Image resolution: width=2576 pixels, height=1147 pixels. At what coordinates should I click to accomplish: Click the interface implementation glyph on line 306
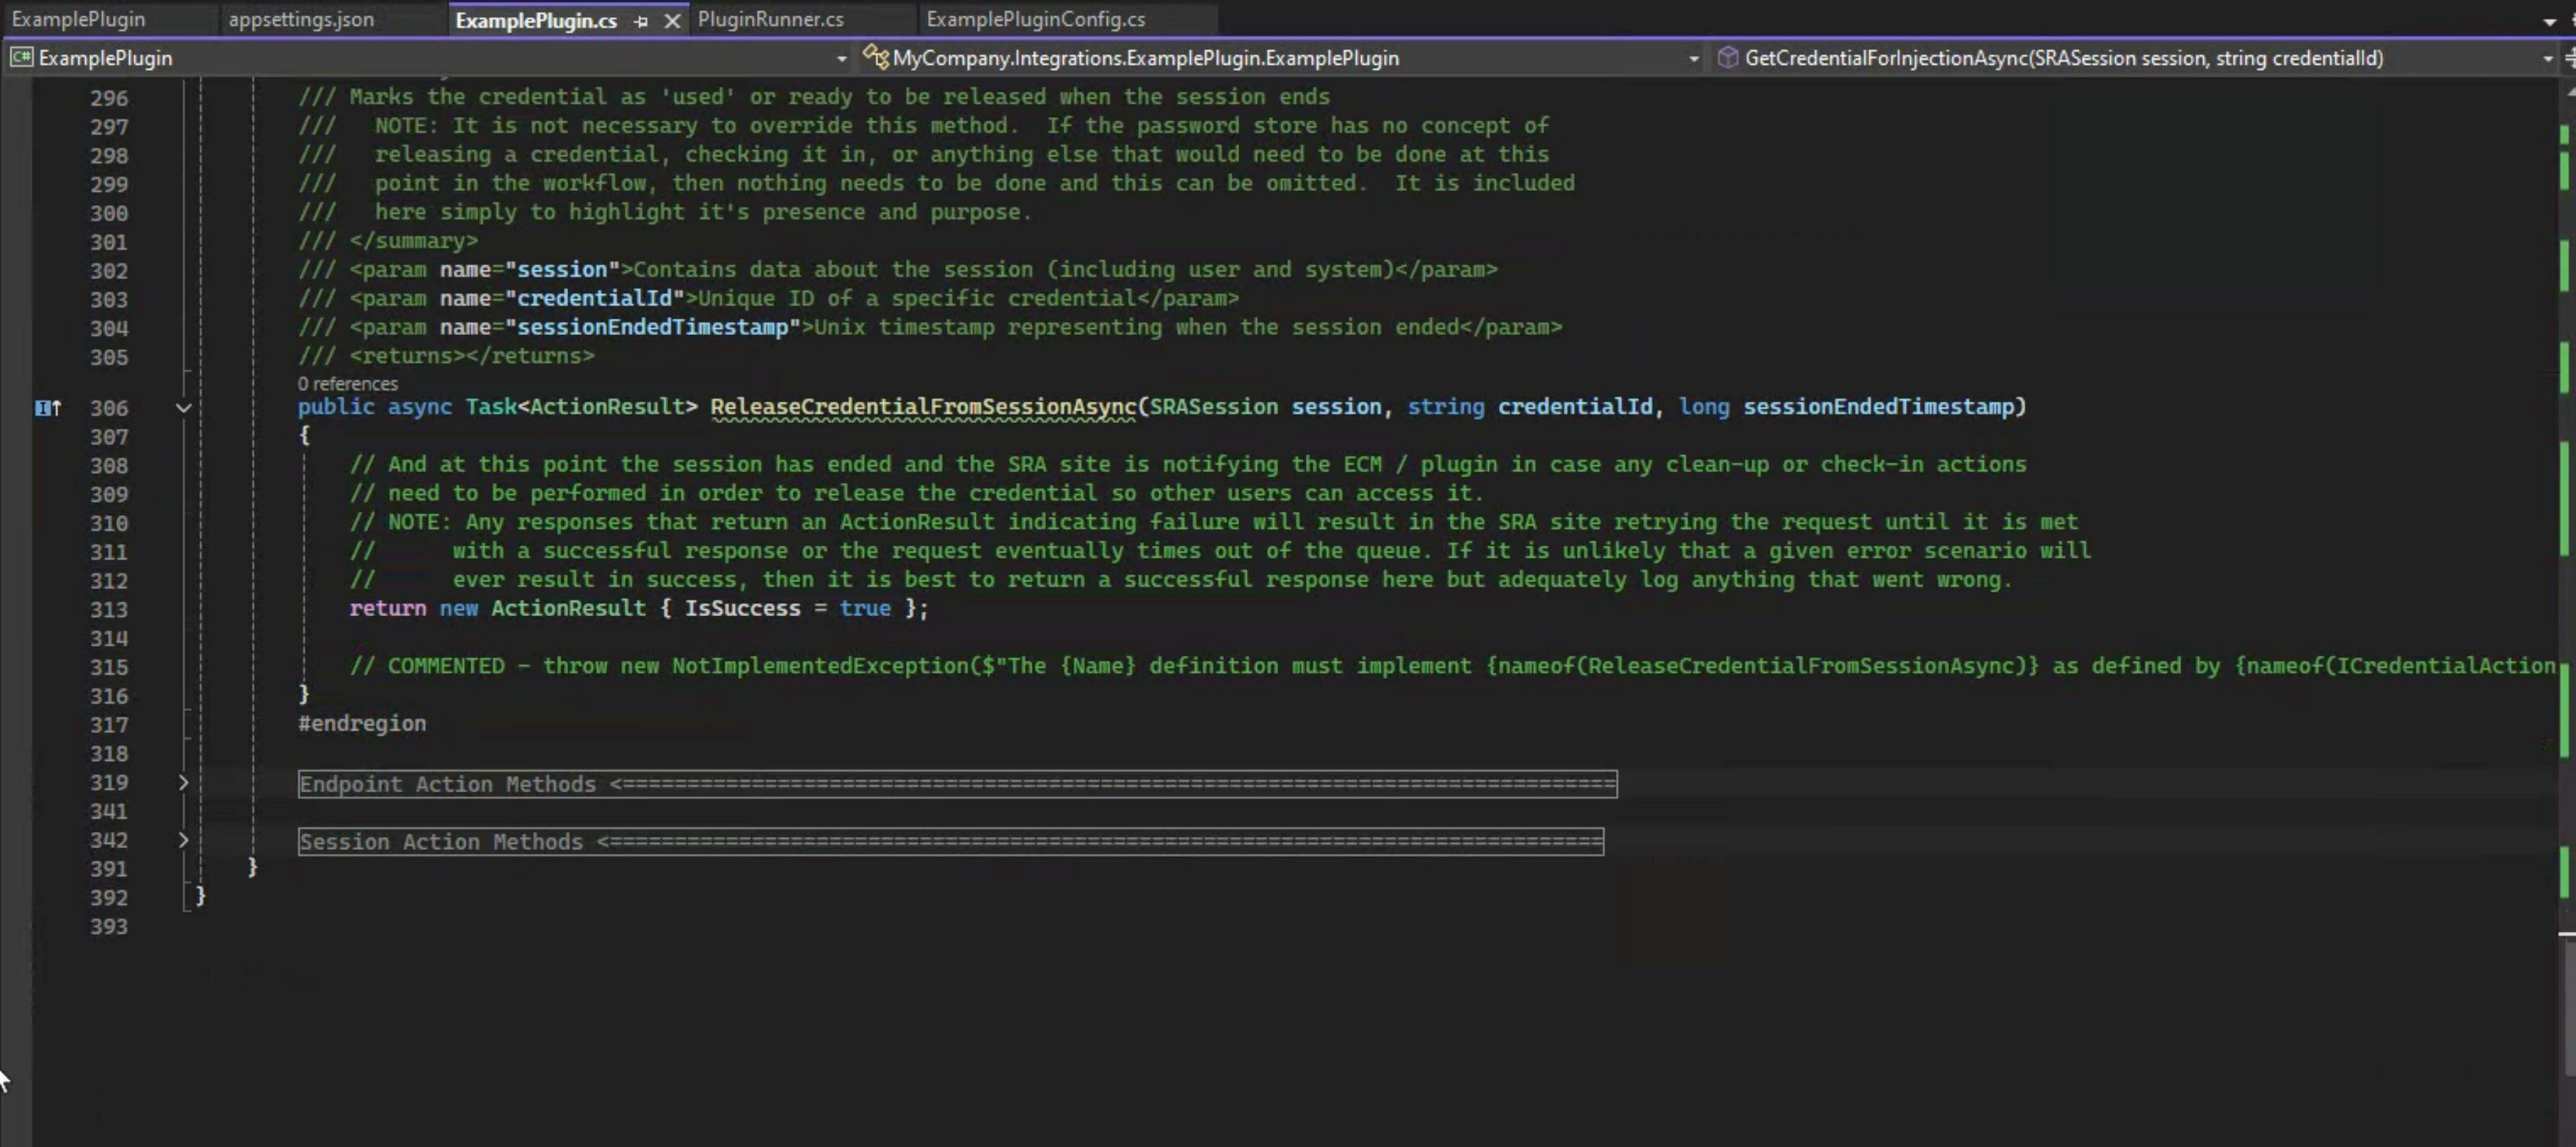(48, 407)
